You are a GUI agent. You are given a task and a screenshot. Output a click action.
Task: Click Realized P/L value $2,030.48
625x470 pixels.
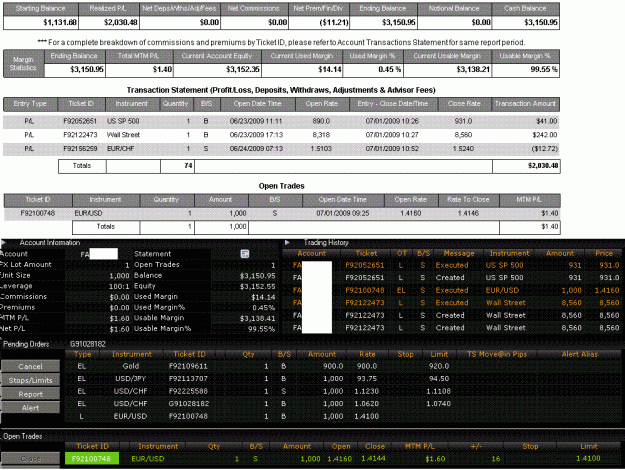(120, 22)
